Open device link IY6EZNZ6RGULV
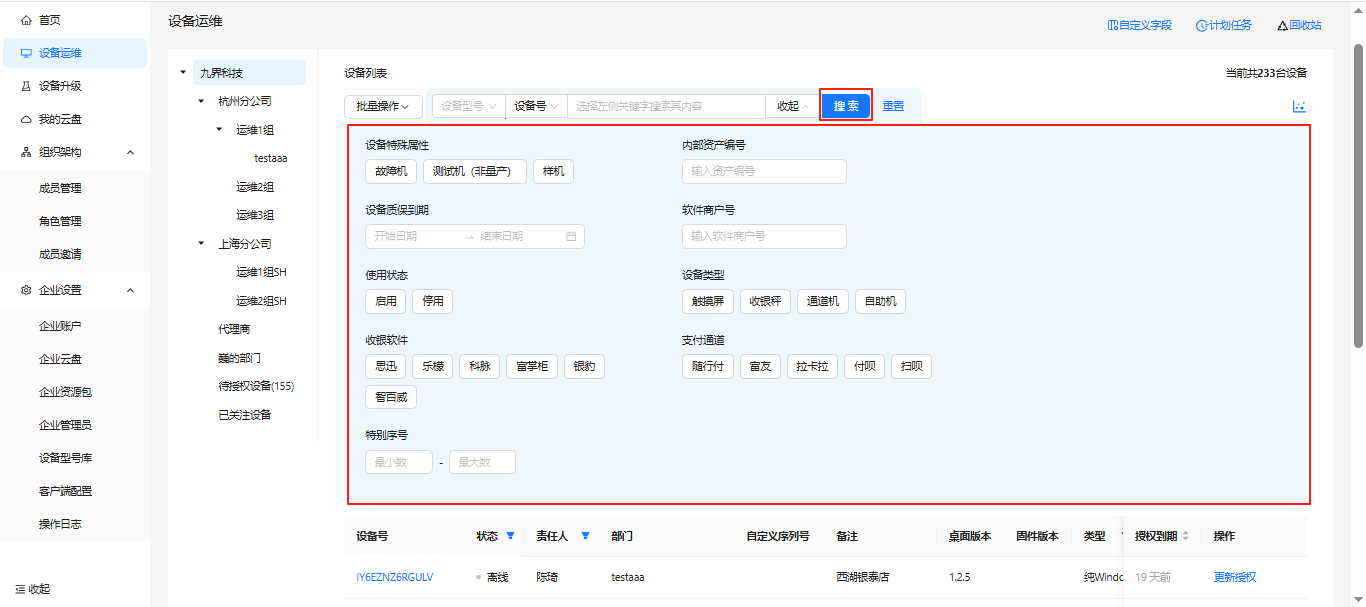1366x607 pixels. [x=395, y=577]
